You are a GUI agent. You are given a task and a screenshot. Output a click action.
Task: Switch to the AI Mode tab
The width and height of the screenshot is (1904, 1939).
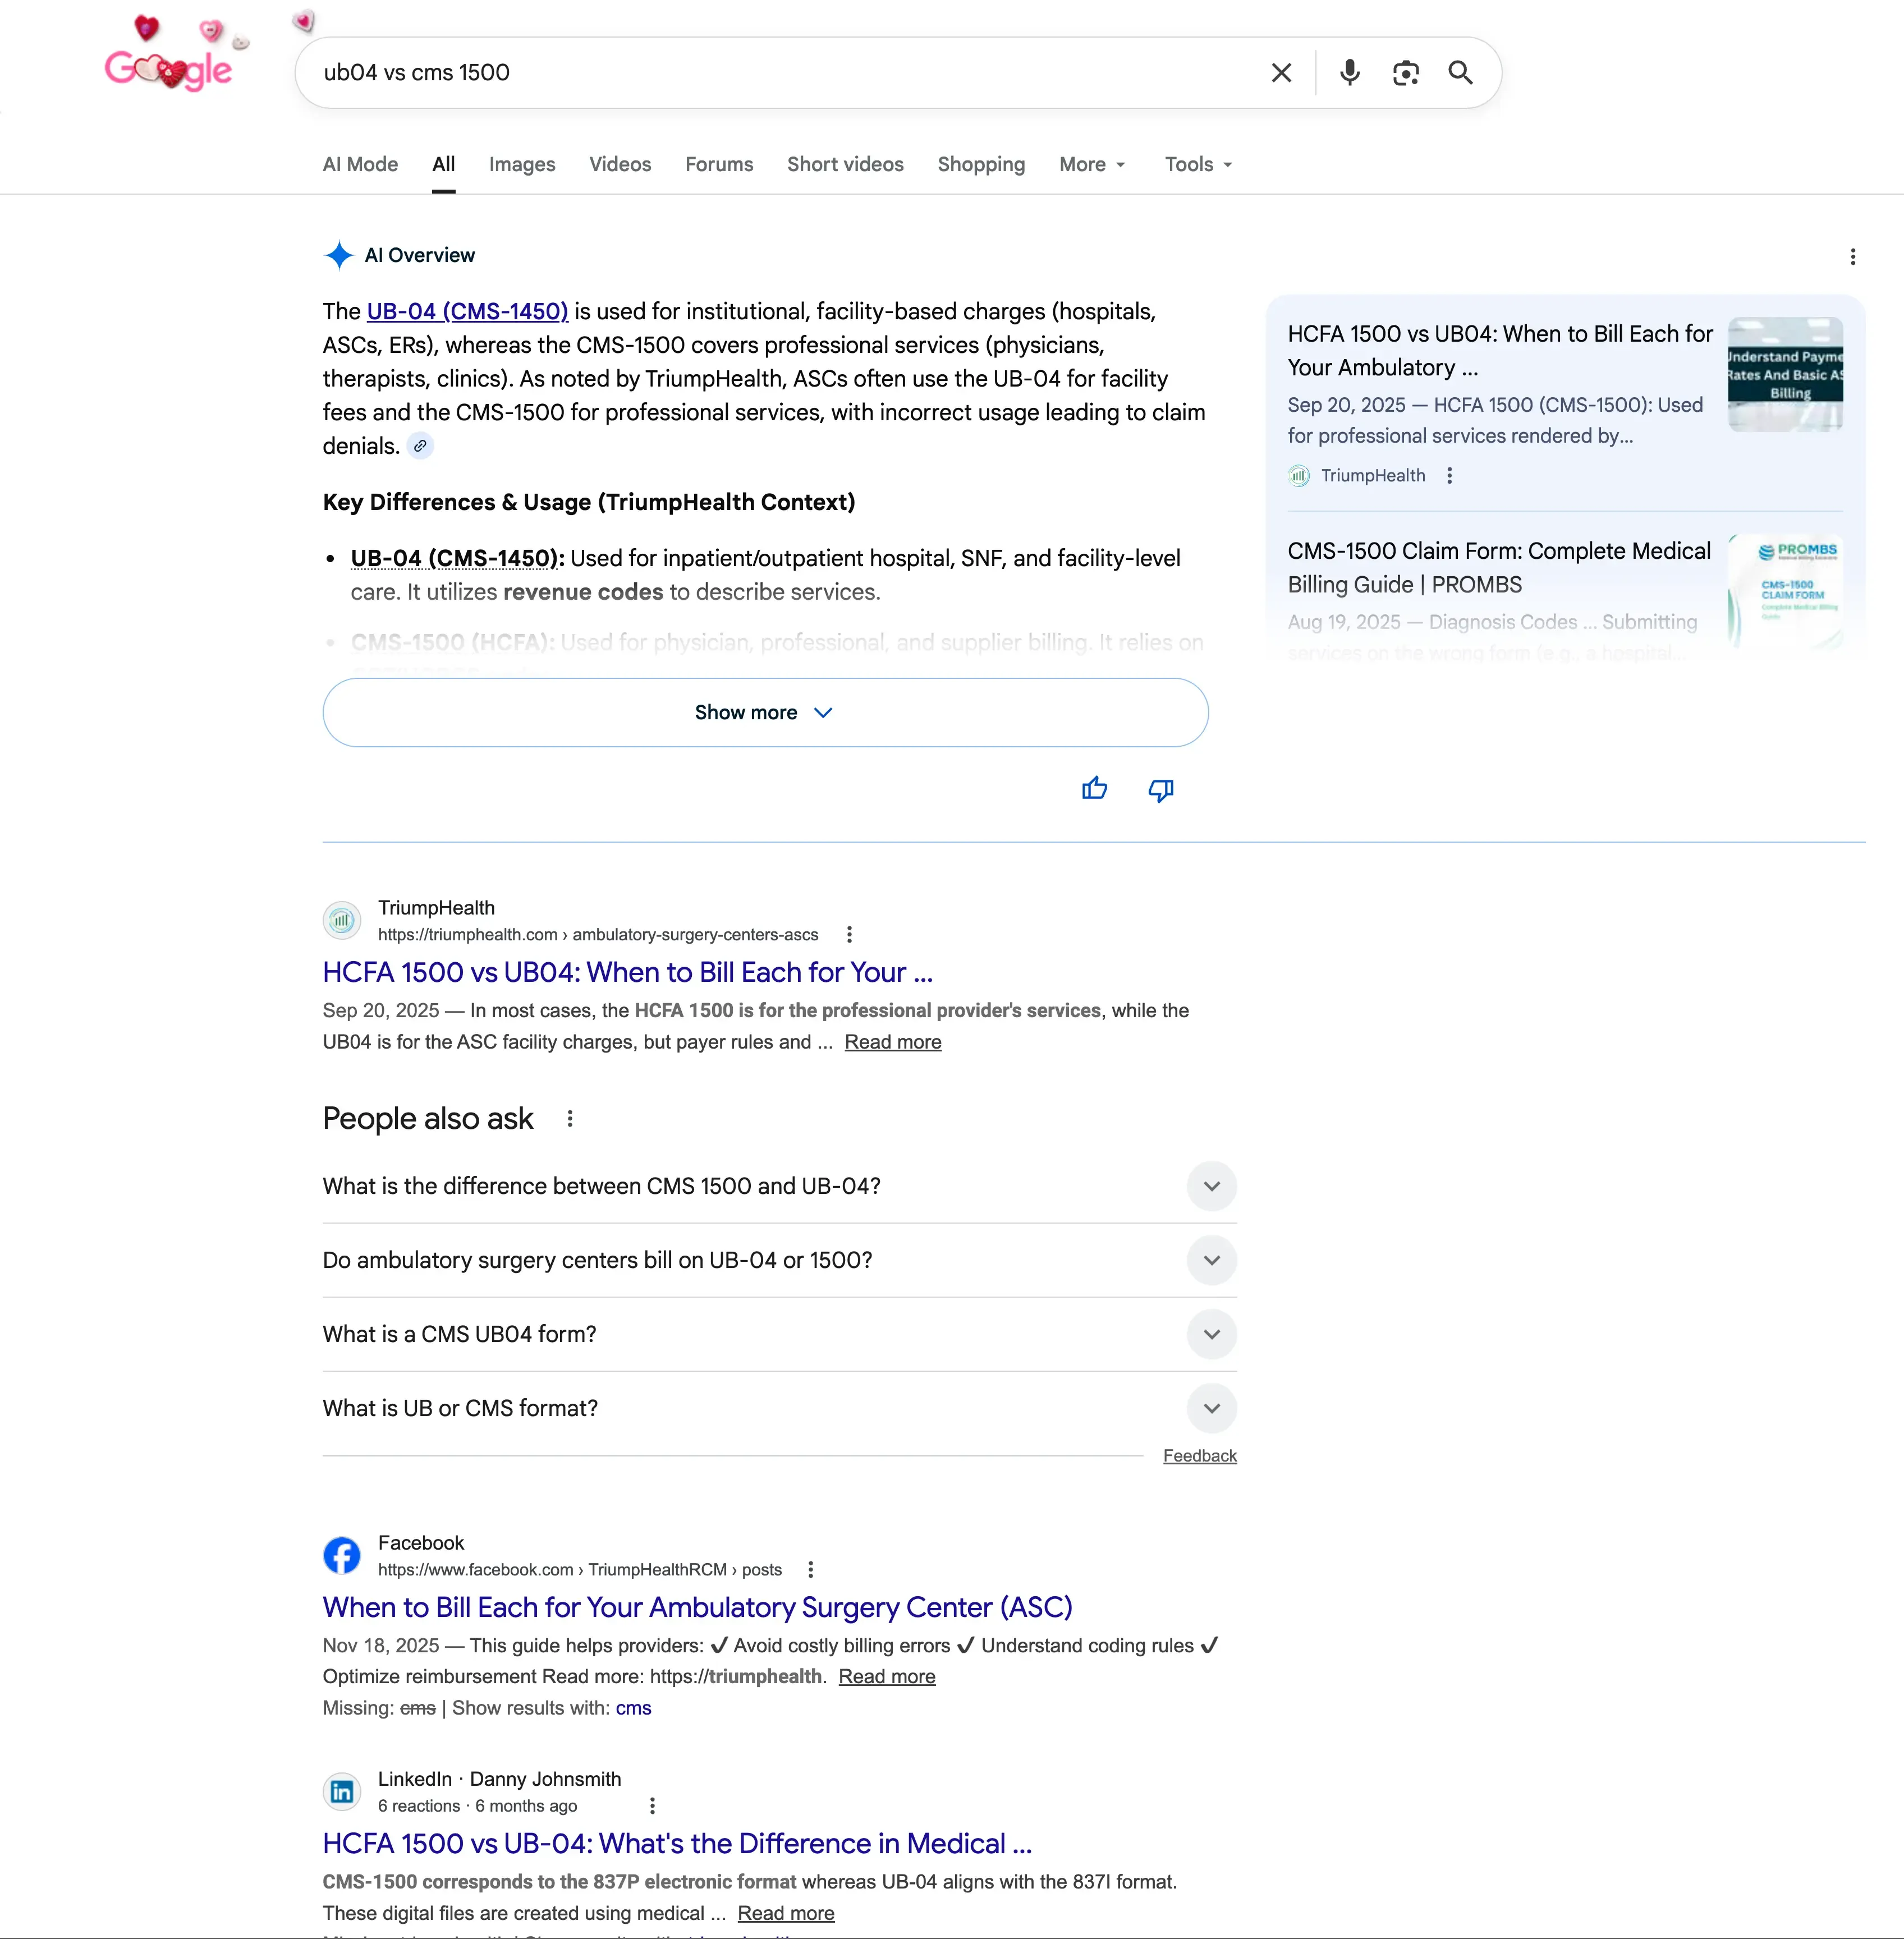(x=359, y=164)
